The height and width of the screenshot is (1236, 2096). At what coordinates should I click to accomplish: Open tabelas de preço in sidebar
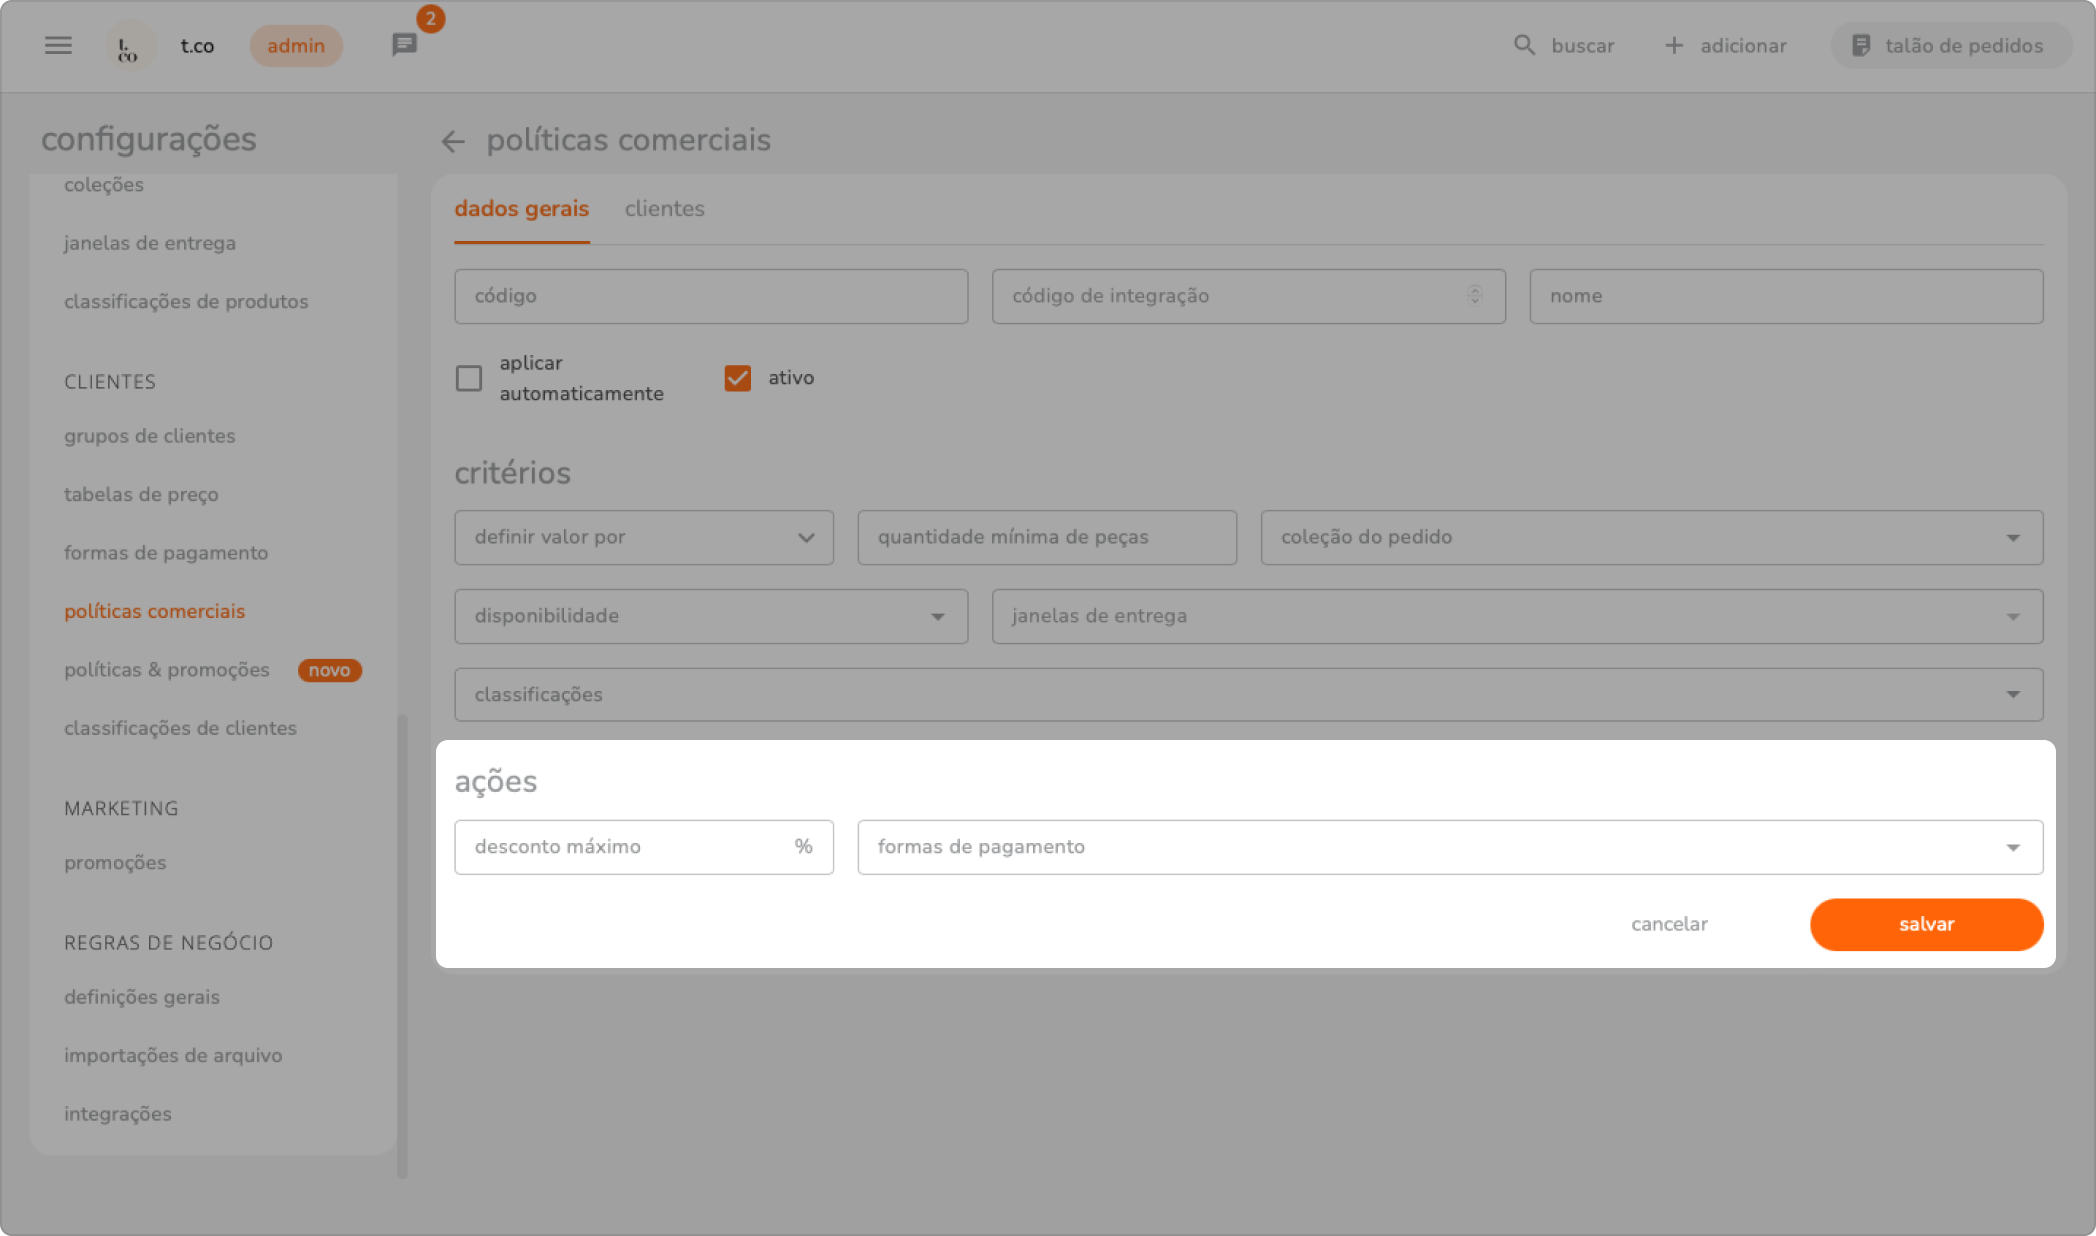141,495
